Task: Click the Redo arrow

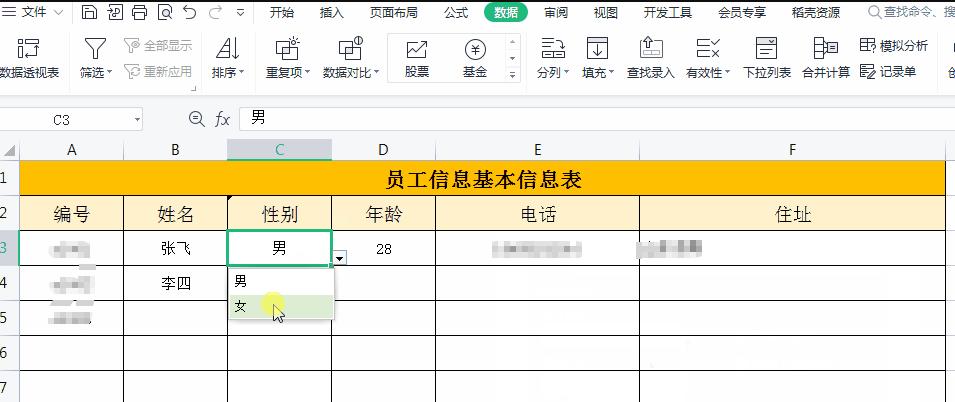Action: 215,12
